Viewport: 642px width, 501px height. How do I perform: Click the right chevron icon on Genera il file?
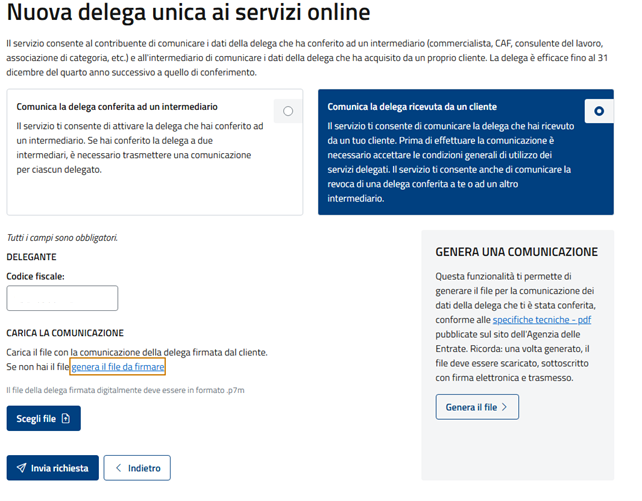[x=505, y=407]
